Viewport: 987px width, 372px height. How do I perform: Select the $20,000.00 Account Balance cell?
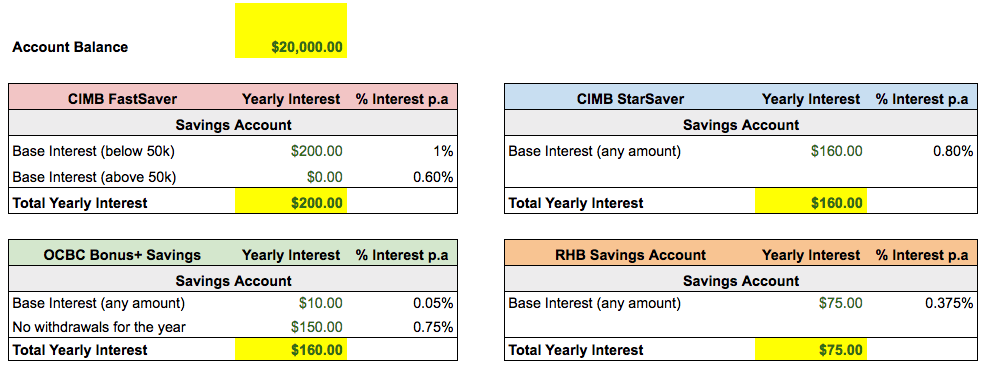point(291,30)
